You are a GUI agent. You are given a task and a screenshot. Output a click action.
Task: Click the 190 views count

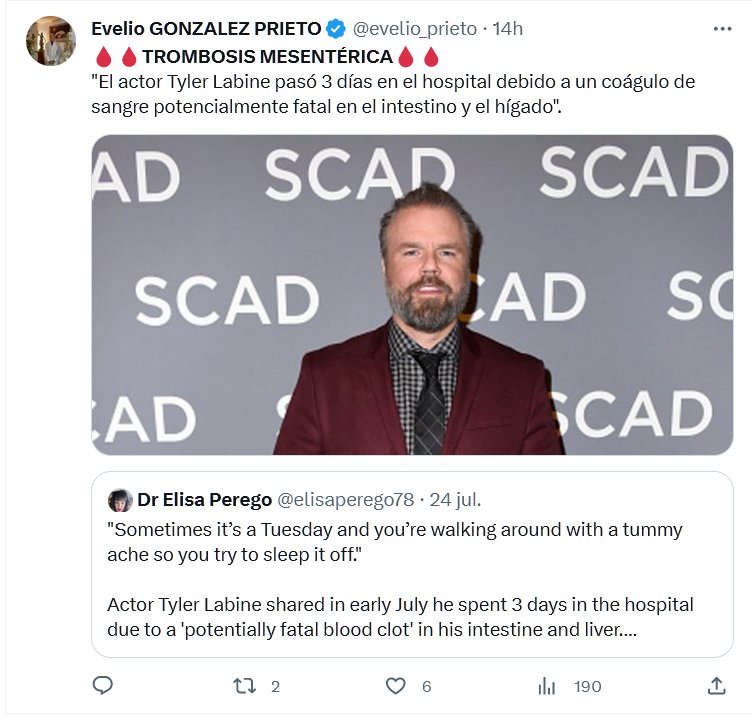click(587, 686)
